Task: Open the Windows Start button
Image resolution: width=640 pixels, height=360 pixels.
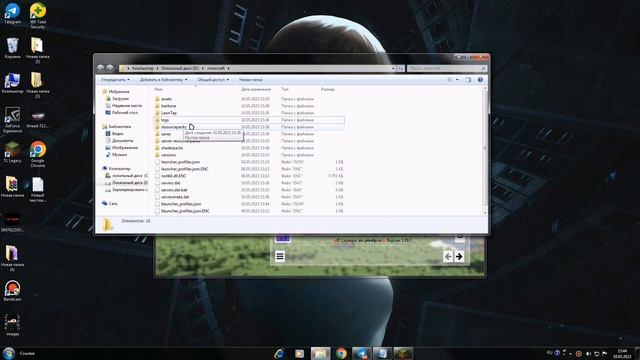Action: coord(9,353)
